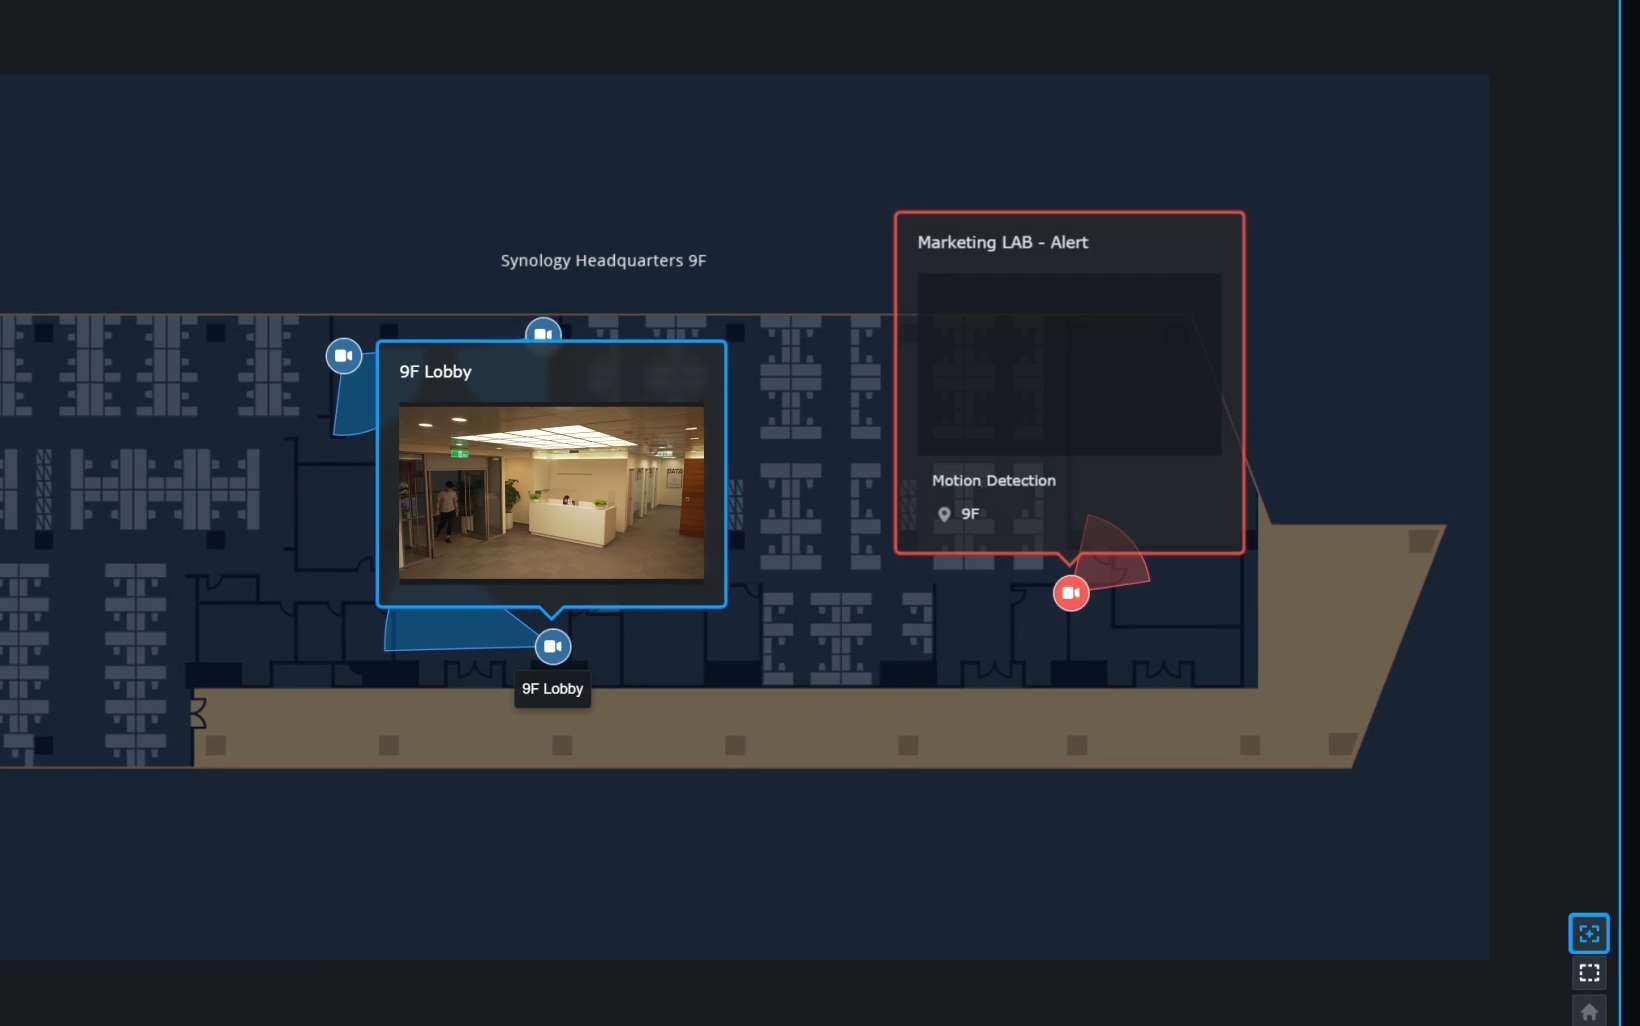
Task: Click the home view icon
Action: (1589, 1011)
